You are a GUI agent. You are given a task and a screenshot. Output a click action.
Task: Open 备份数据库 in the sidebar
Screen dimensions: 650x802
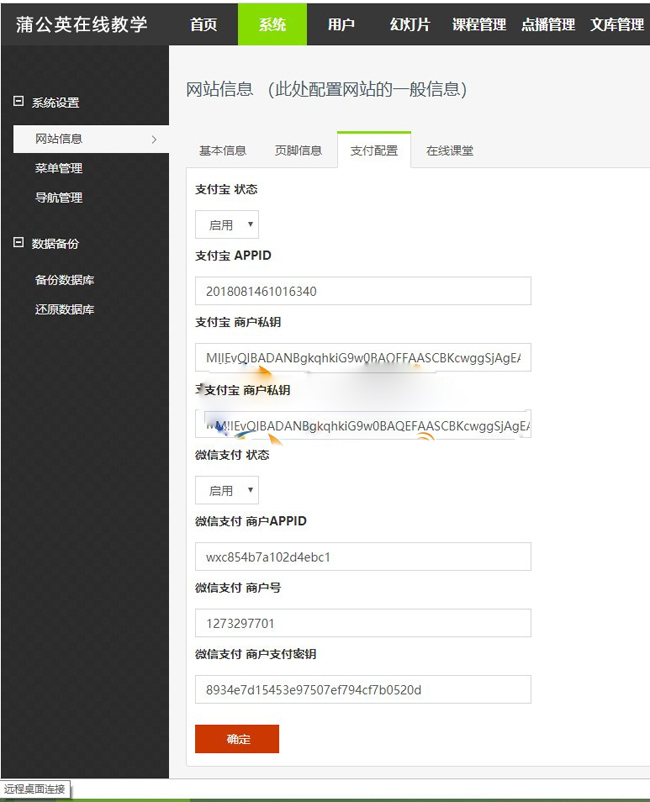click(65, 280)
